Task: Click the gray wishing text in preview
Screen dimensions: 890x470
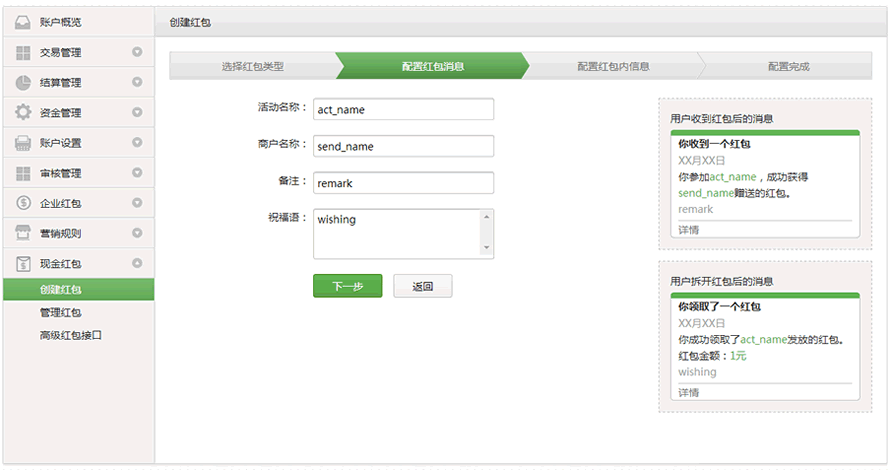Action: coord(697,372)
